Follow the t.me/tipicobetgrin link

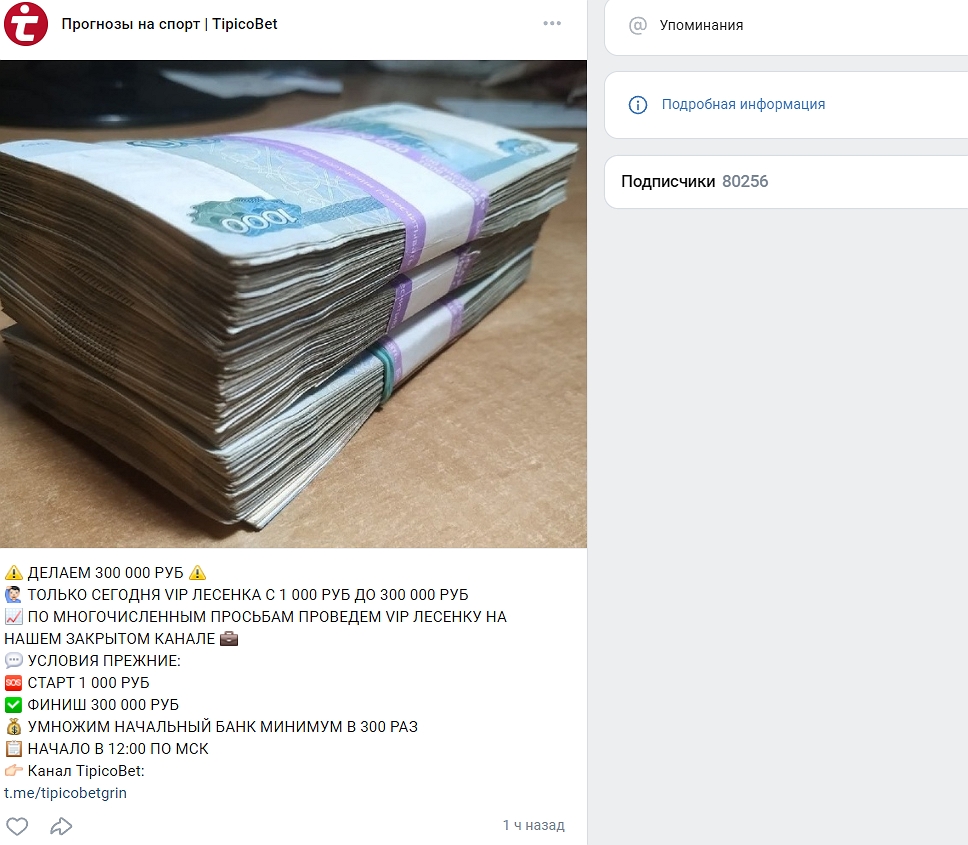pyautogui.click(x=65, y=793)
